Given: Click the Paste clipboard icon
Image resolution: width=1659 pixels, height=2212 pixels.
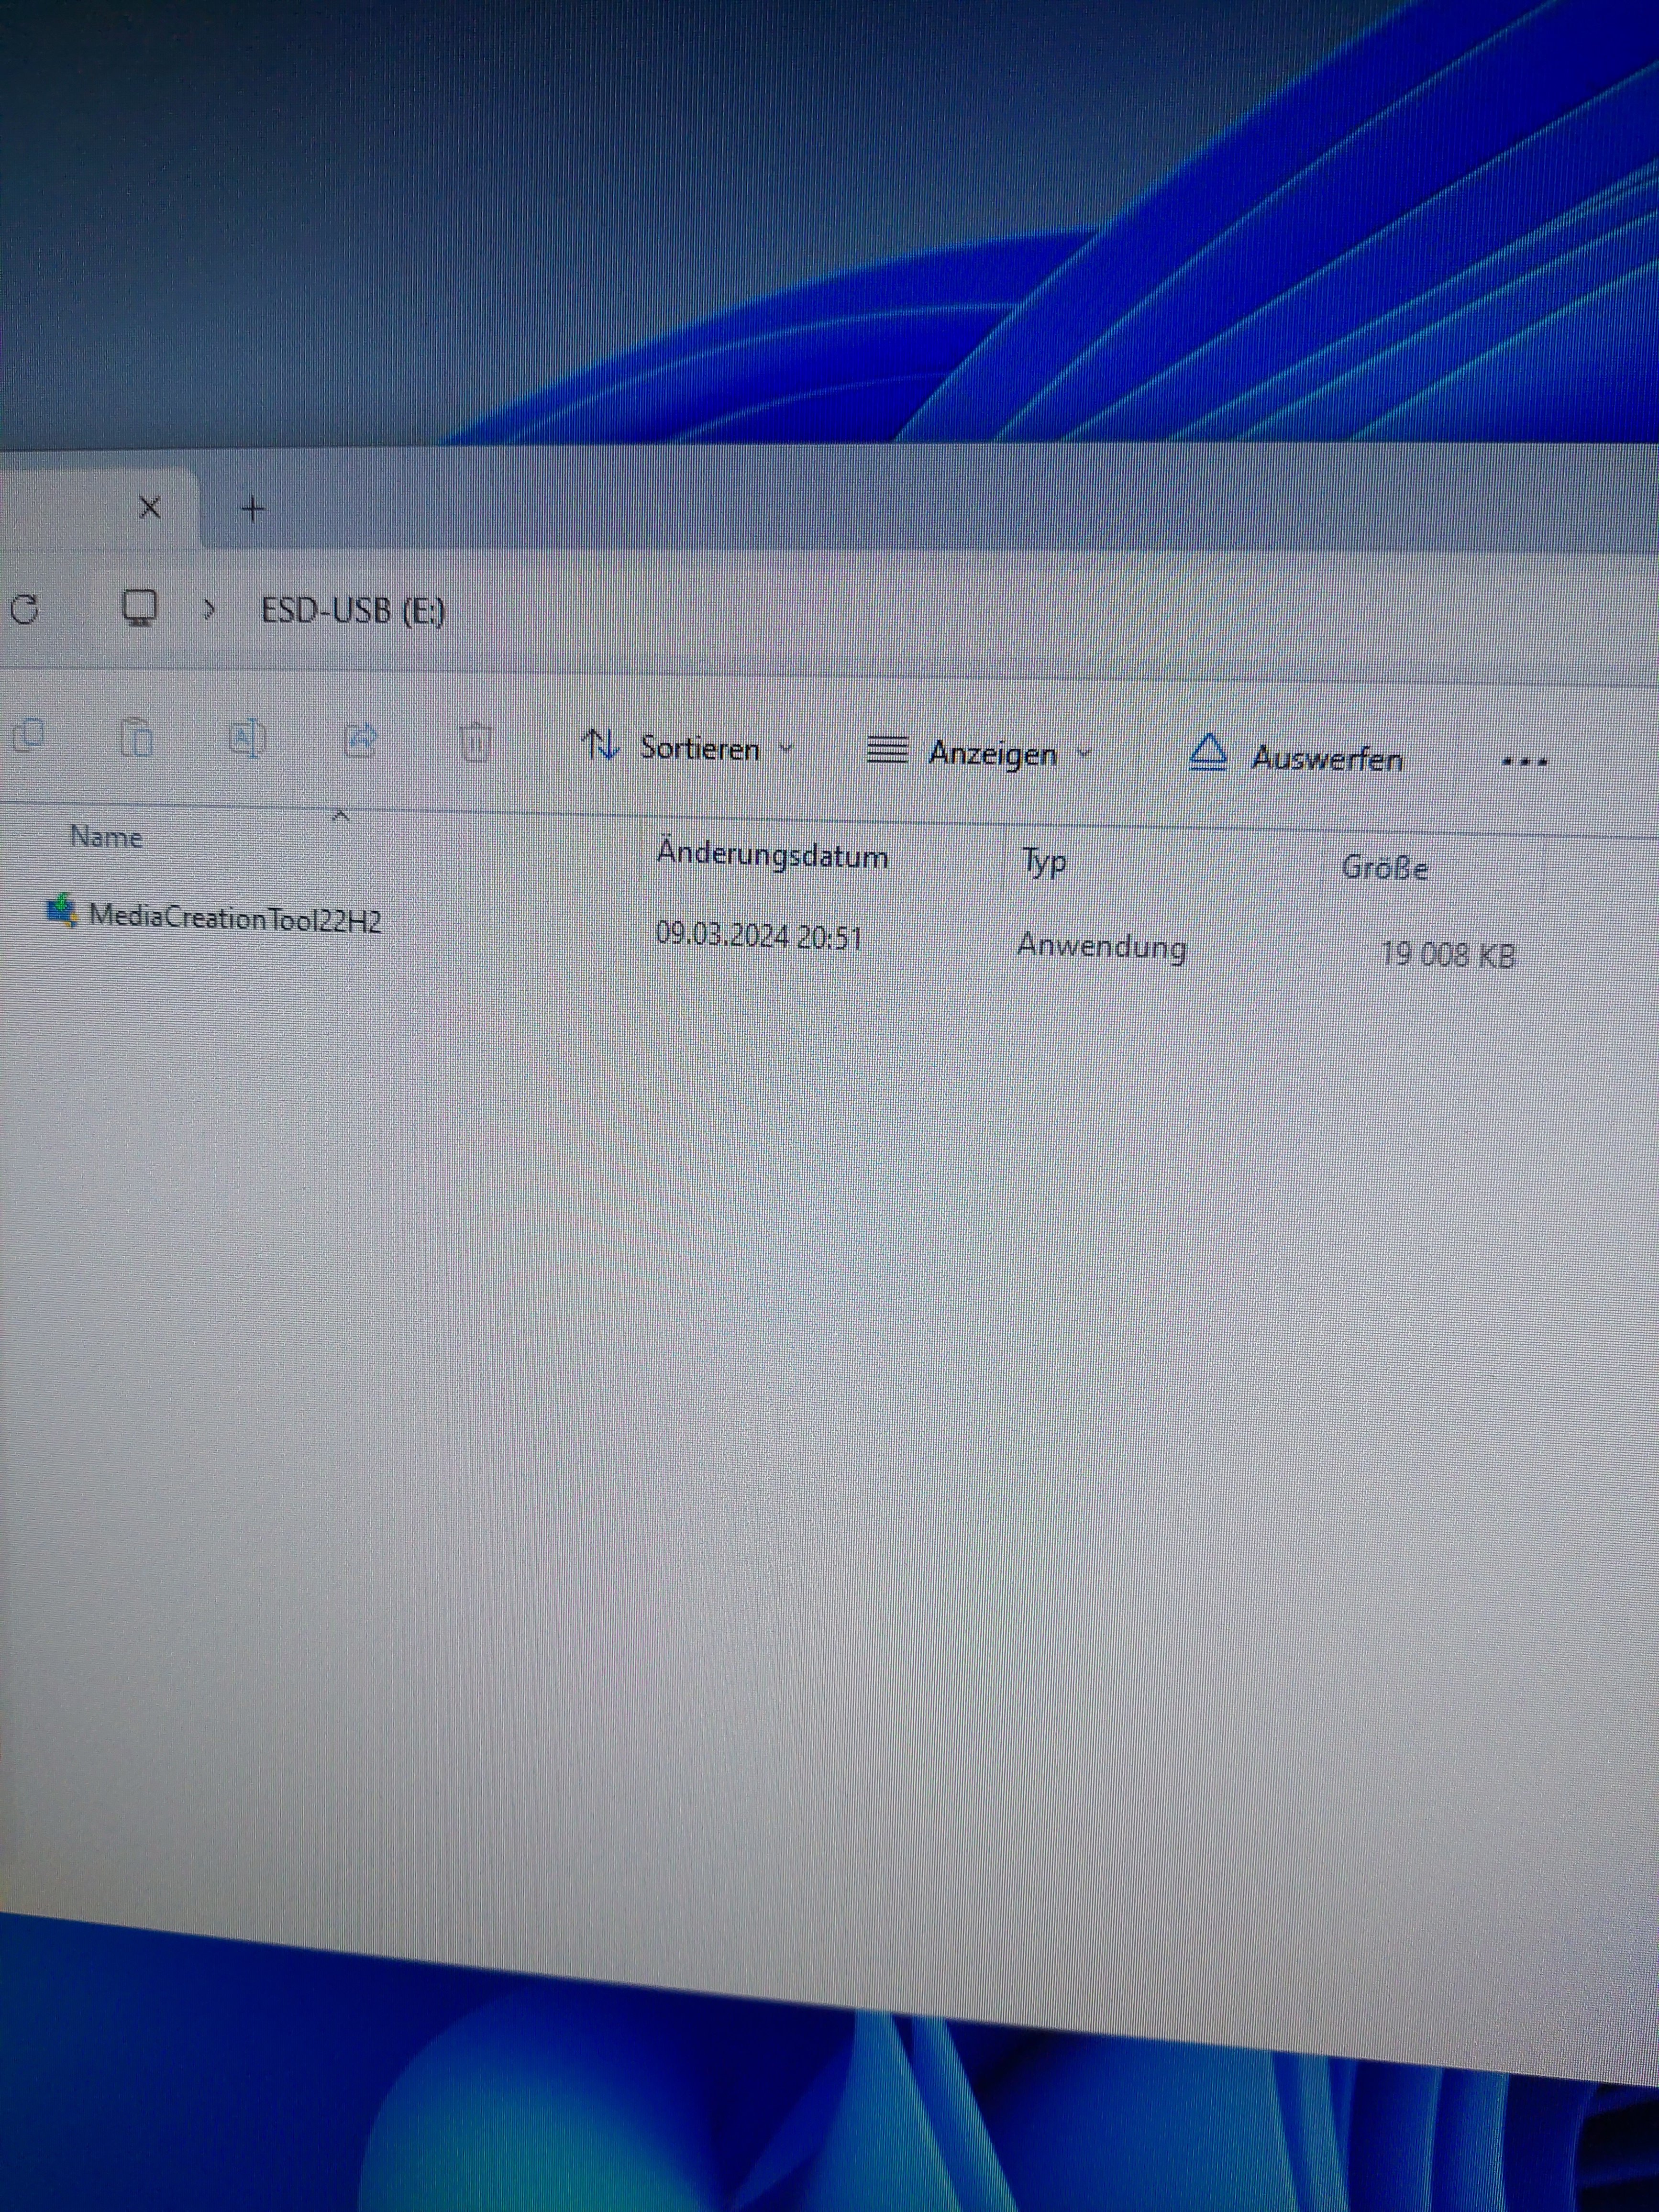Looking at the screenshot, I should pyautogui.click(x=136, y=738).
